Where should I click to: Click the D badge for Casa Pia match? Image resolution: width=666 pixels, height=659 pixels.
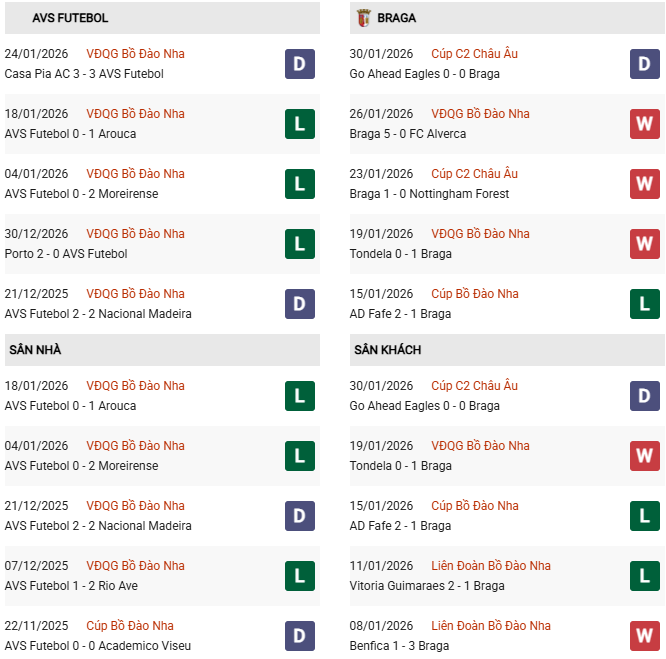(x=300, y=64)
